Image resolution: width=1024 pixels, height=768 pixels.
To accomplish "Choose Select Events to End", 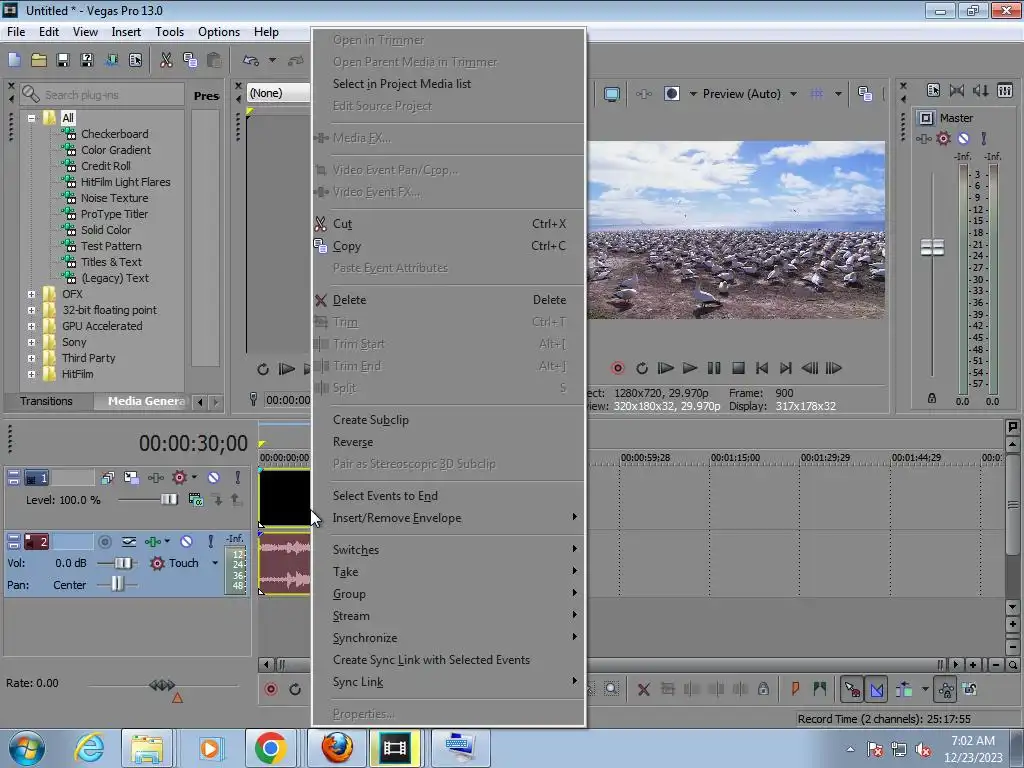I will (449, 496).
